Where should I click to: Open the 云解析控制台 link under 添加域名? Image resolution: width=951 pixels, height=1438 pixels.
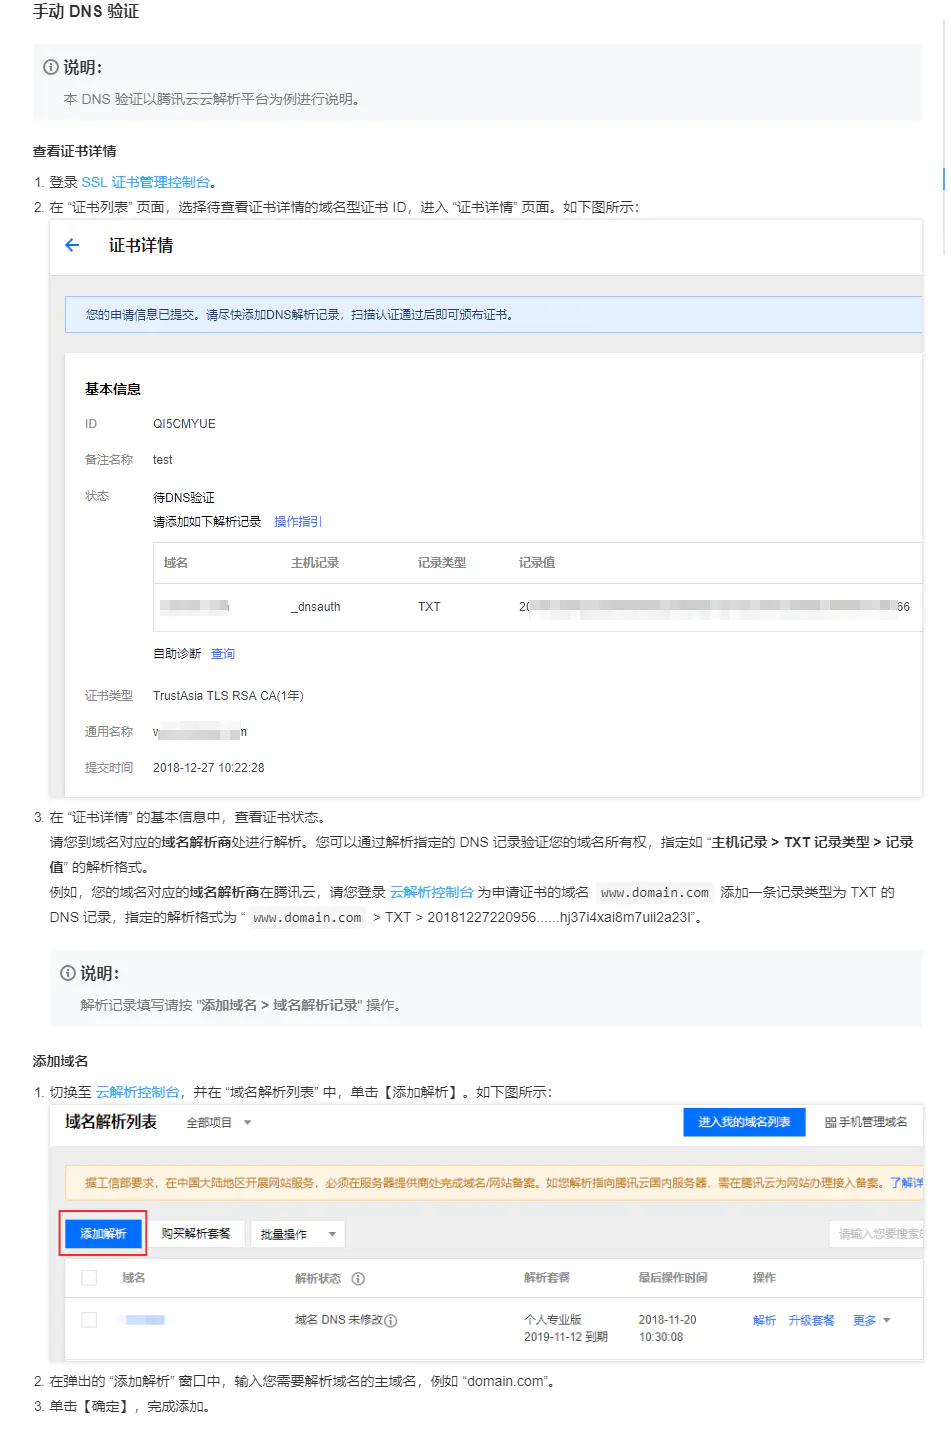138,1092
